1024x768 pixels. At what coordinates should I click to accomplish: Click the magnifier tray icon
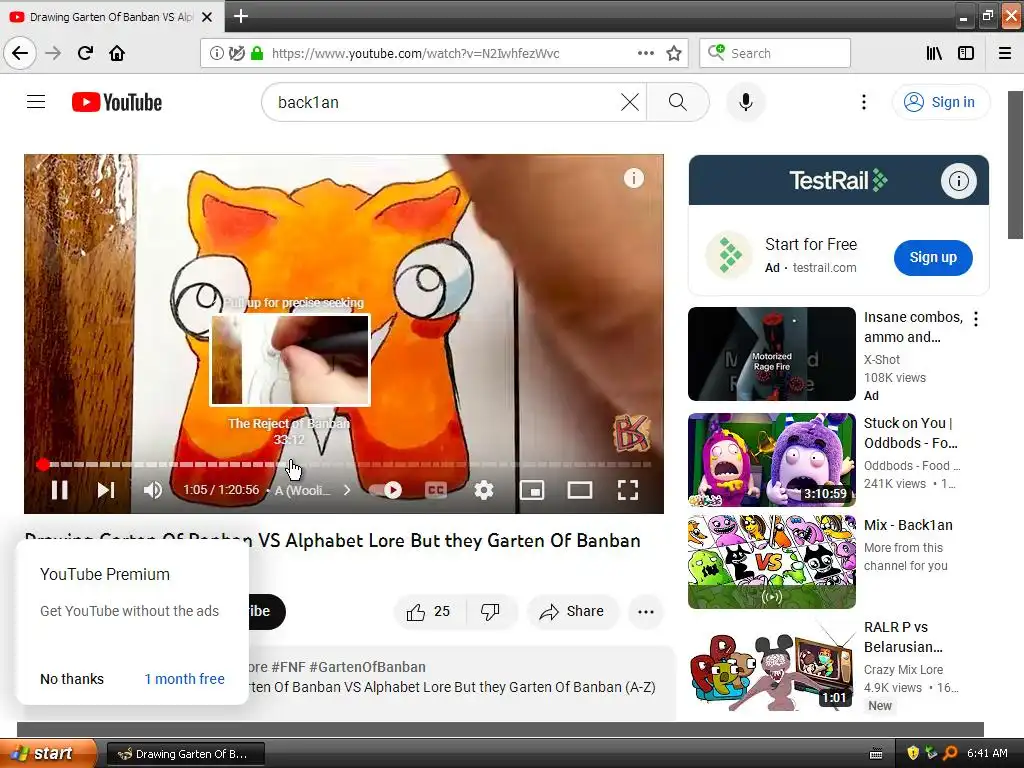pos(950,753)
